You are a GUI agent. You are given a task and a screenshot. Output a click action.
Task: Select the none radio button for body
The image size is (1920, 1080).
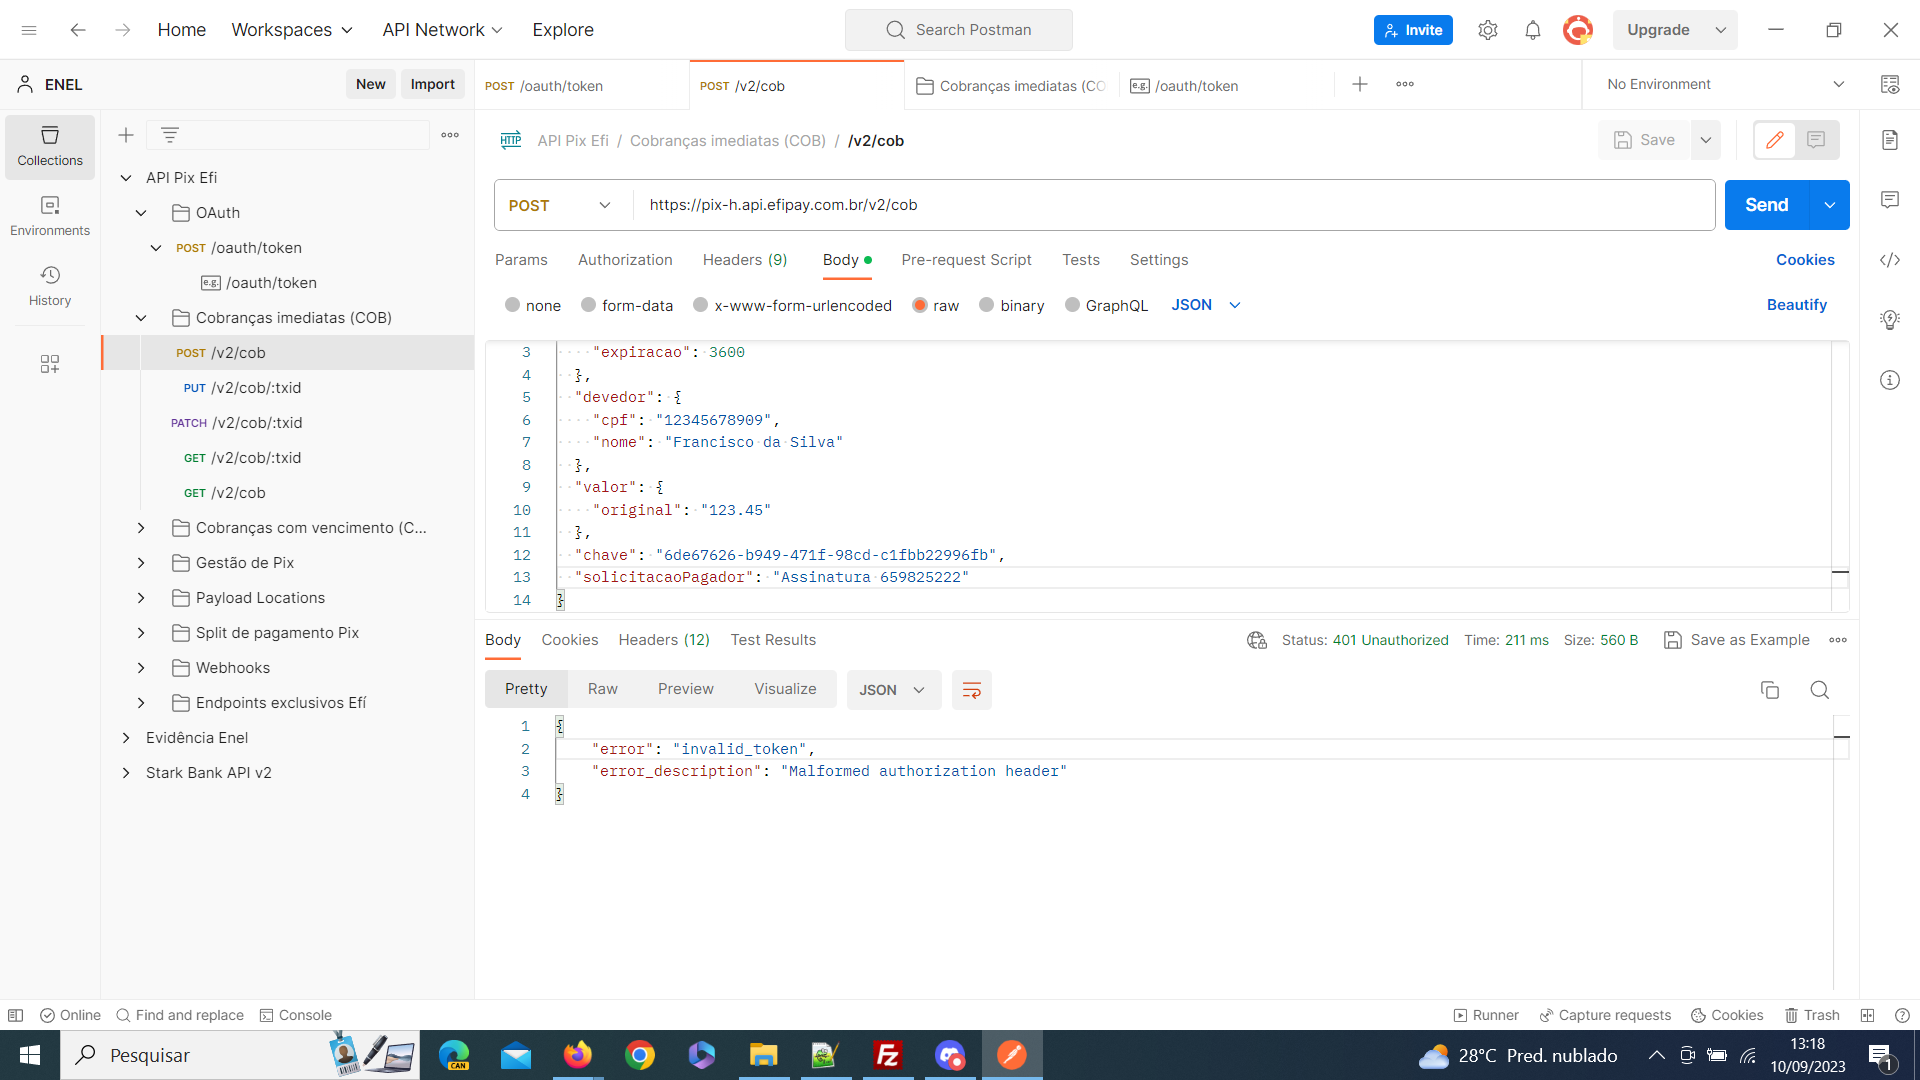click(x=512, y=305)
